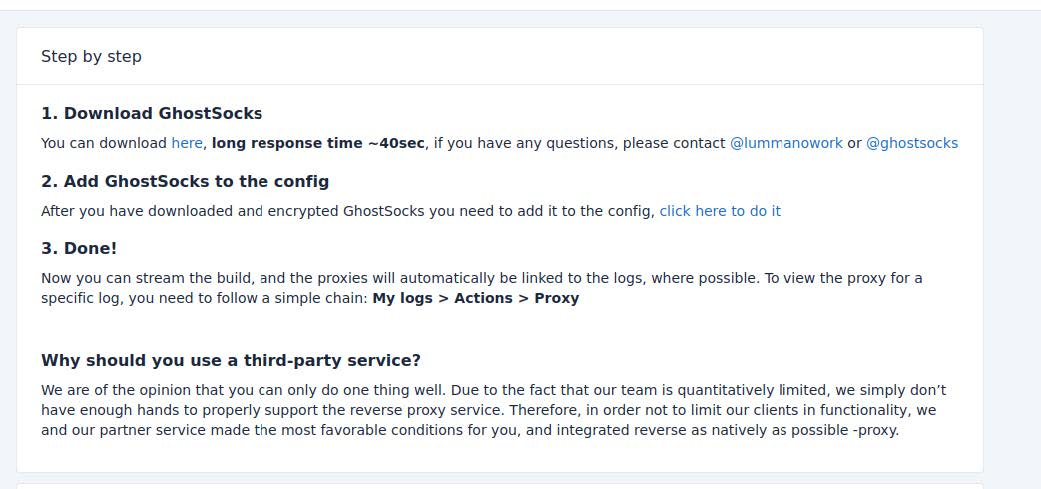1041x489 pixels.
Task: Follow the "click here to do it" link
Action: [720, 211]
